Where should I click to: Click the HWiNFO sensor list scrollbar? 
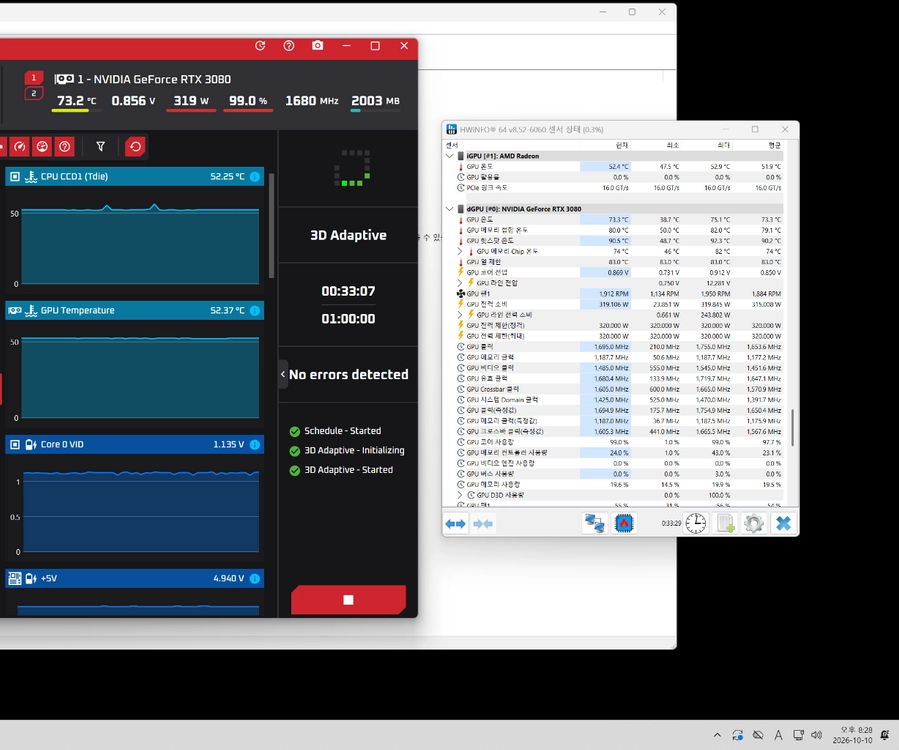(792, 427)
